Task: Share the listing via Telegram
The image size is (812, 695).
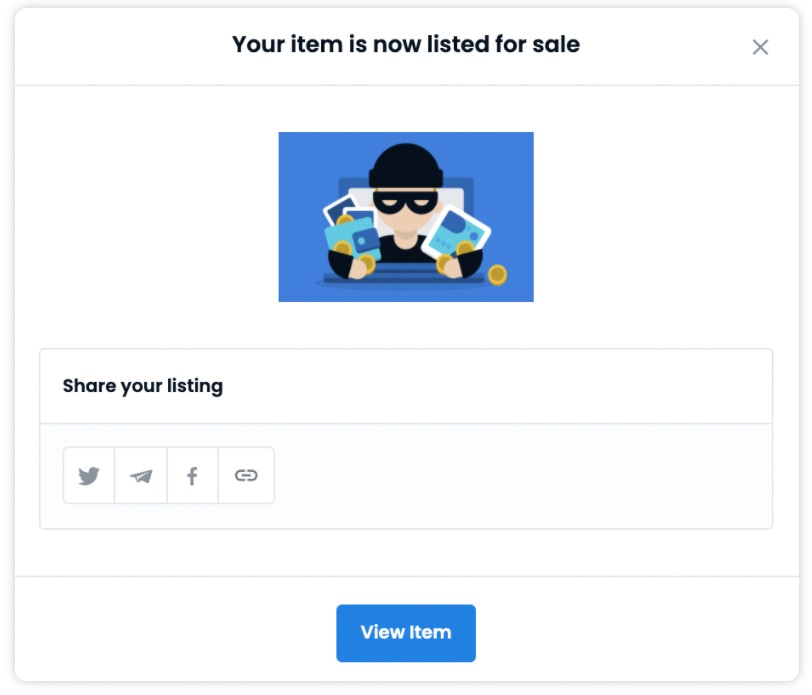Action: (x=141, y=475)
